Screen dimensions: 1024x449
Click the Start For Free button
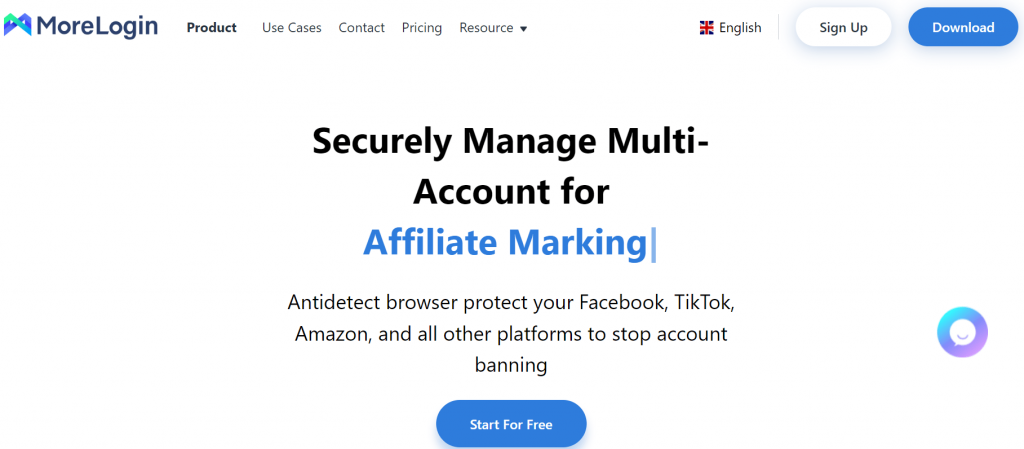(511, 424)
